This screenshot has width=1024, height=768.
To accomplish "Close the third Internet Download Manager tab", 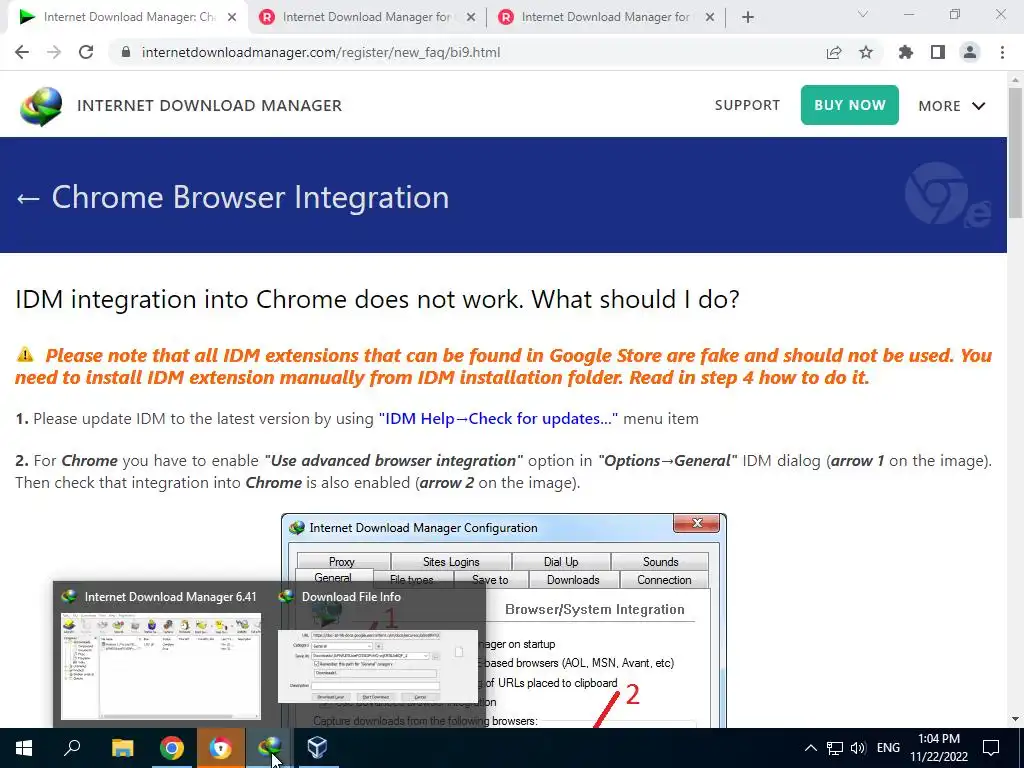I will coord(710,18).
